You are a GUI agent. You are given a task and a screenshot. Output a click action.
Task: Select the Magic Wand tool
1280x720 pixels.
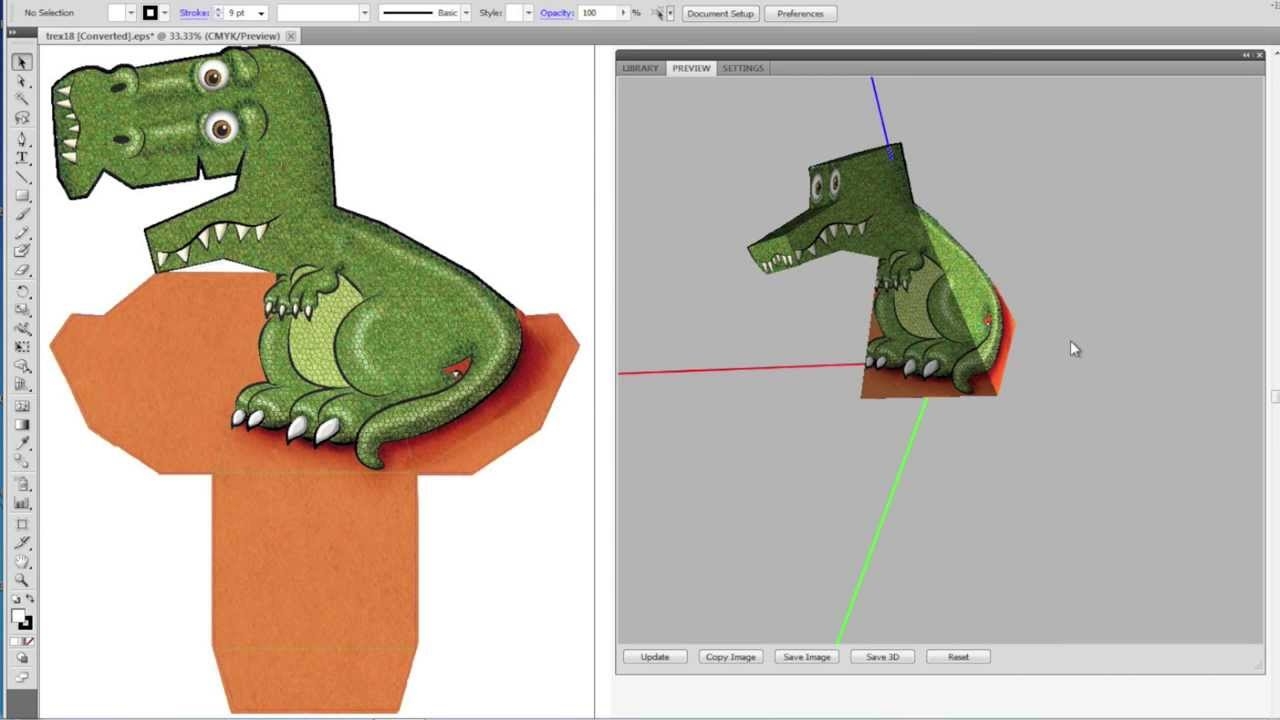click(x=21, y=100)
